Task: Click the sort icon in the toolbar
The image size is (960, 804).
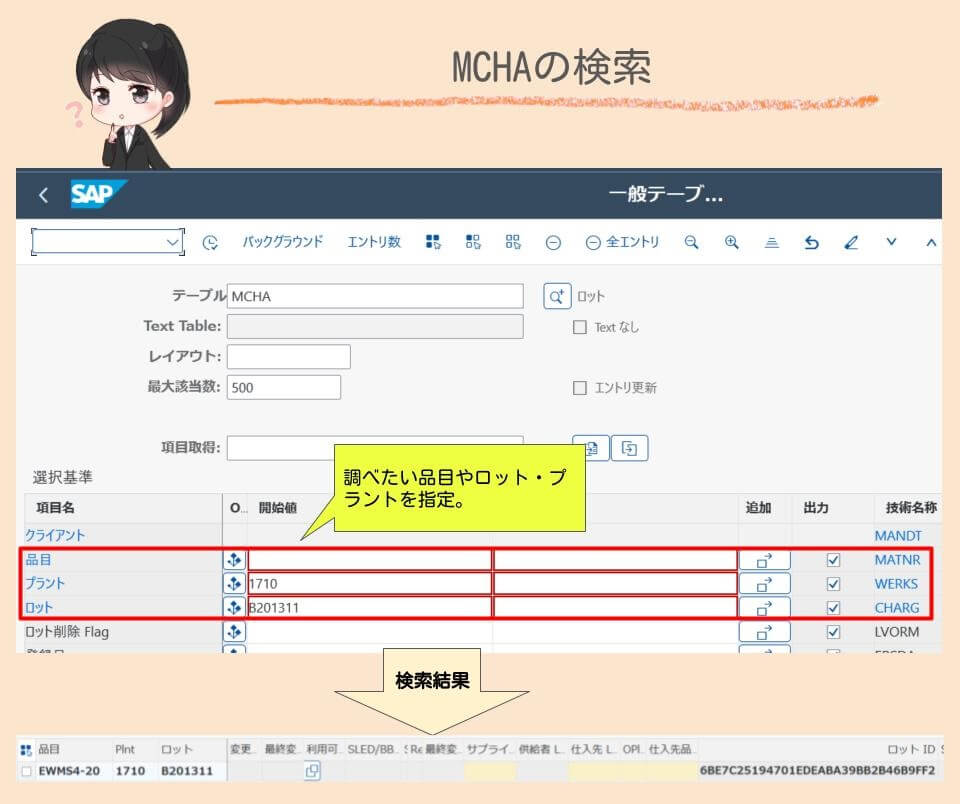Action: click(770, 242)
